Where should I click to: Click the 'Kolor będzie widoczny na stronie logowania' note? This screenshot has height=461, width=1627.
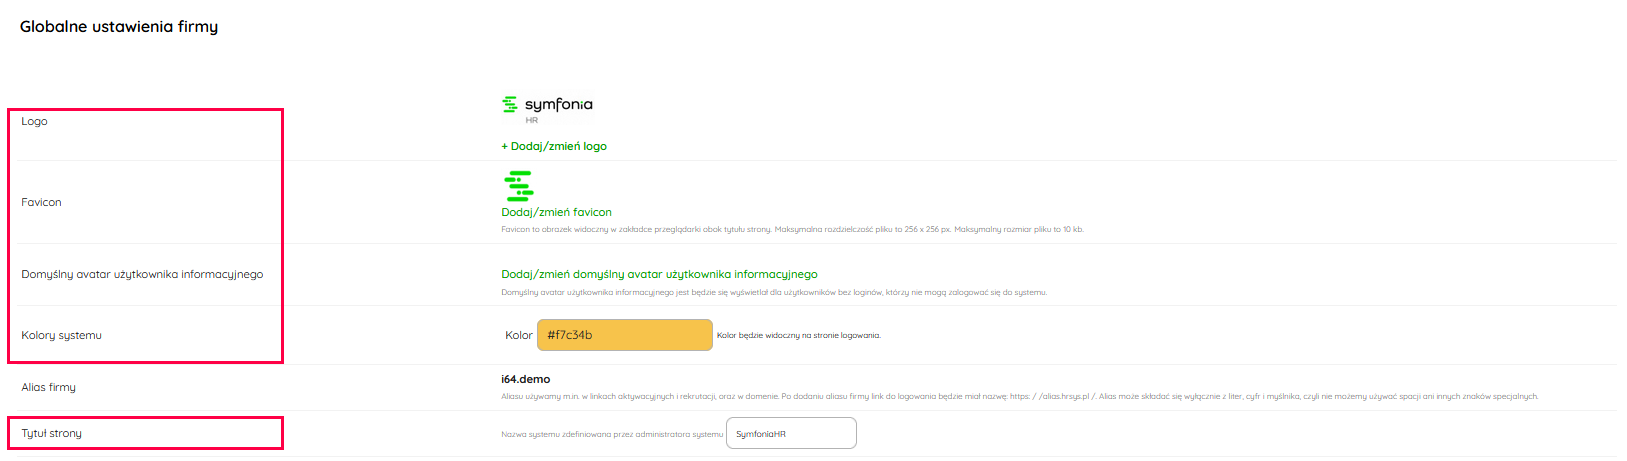click(x=798, y=335)
